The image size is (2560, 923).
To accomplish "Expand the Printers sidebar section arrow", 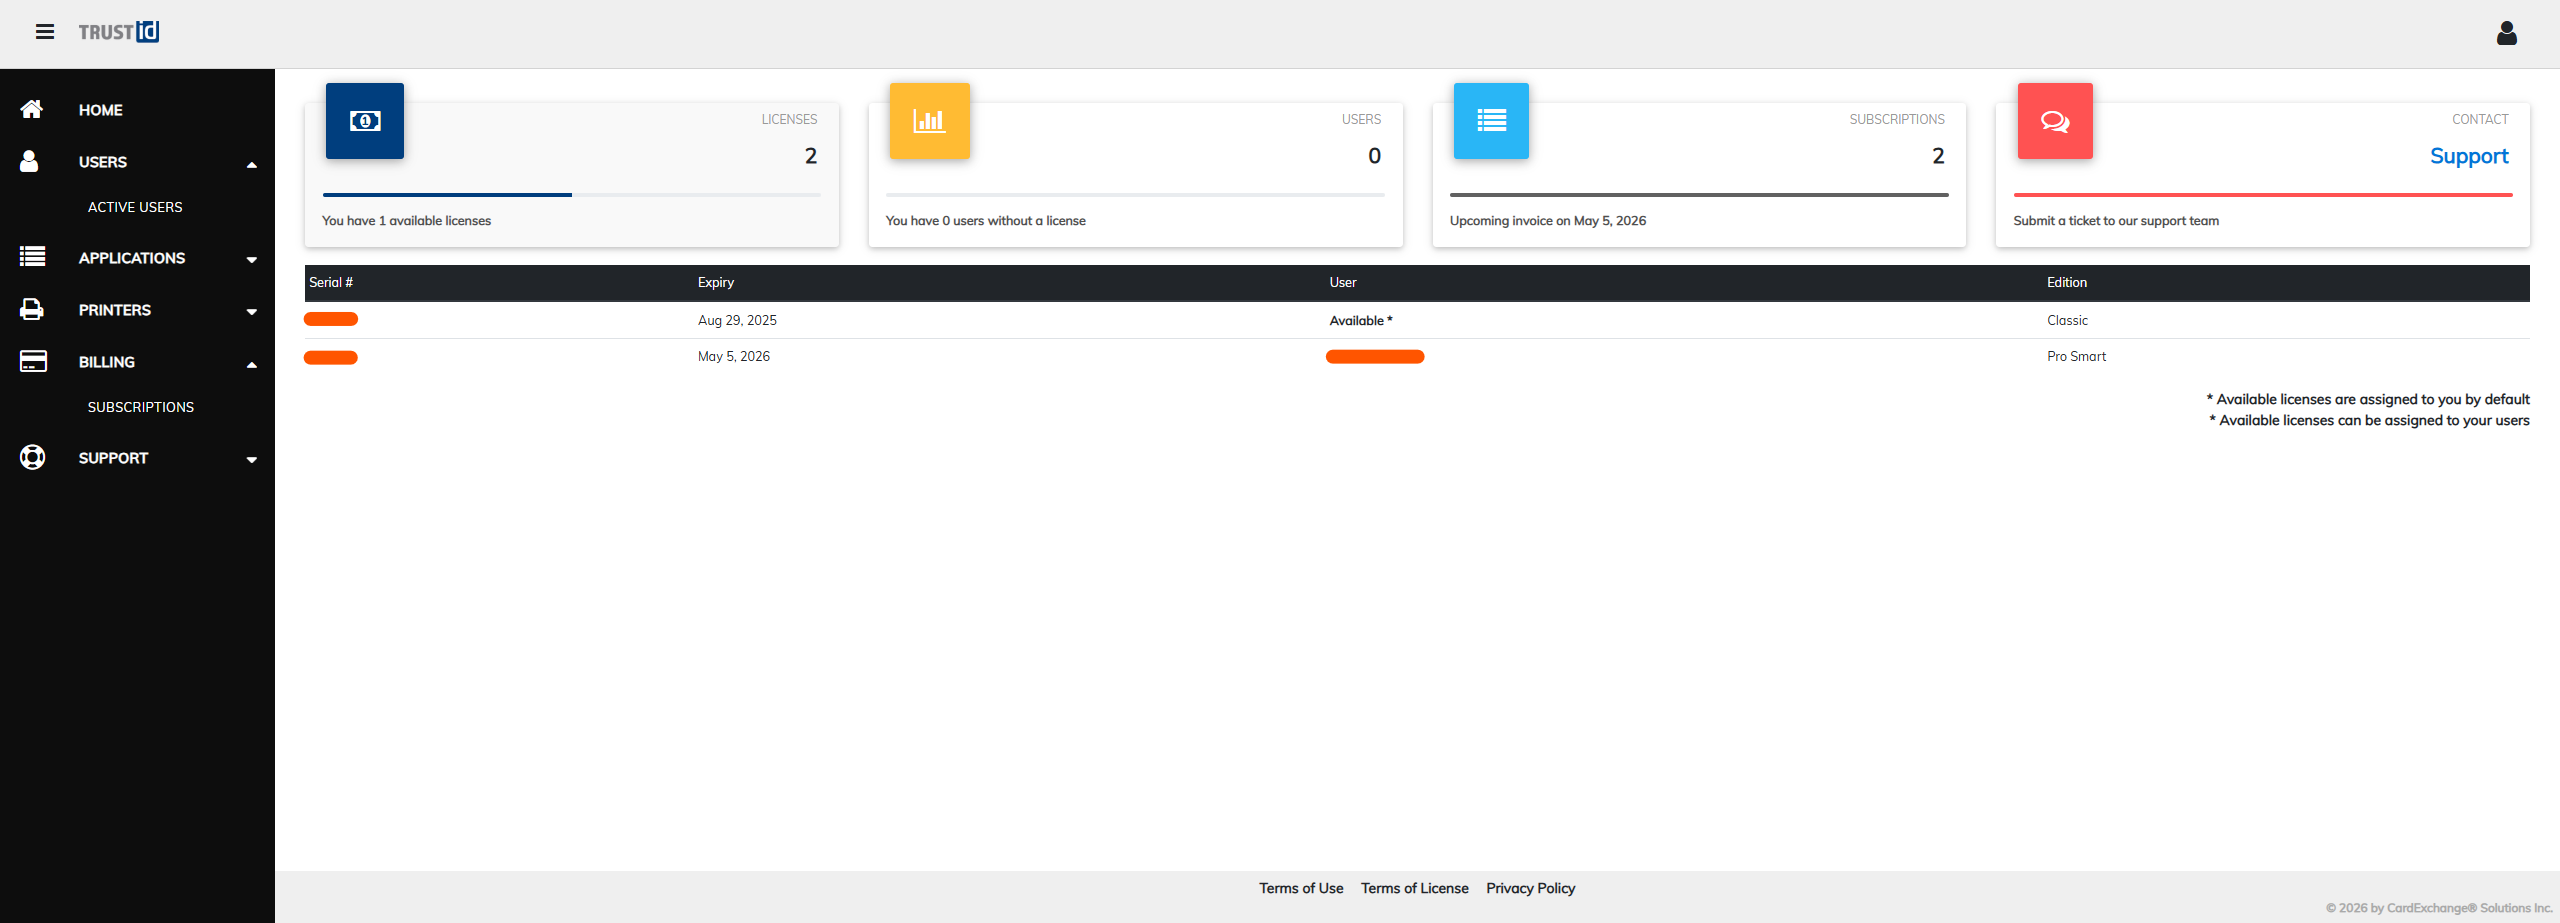I will click(x=252, y=312).
